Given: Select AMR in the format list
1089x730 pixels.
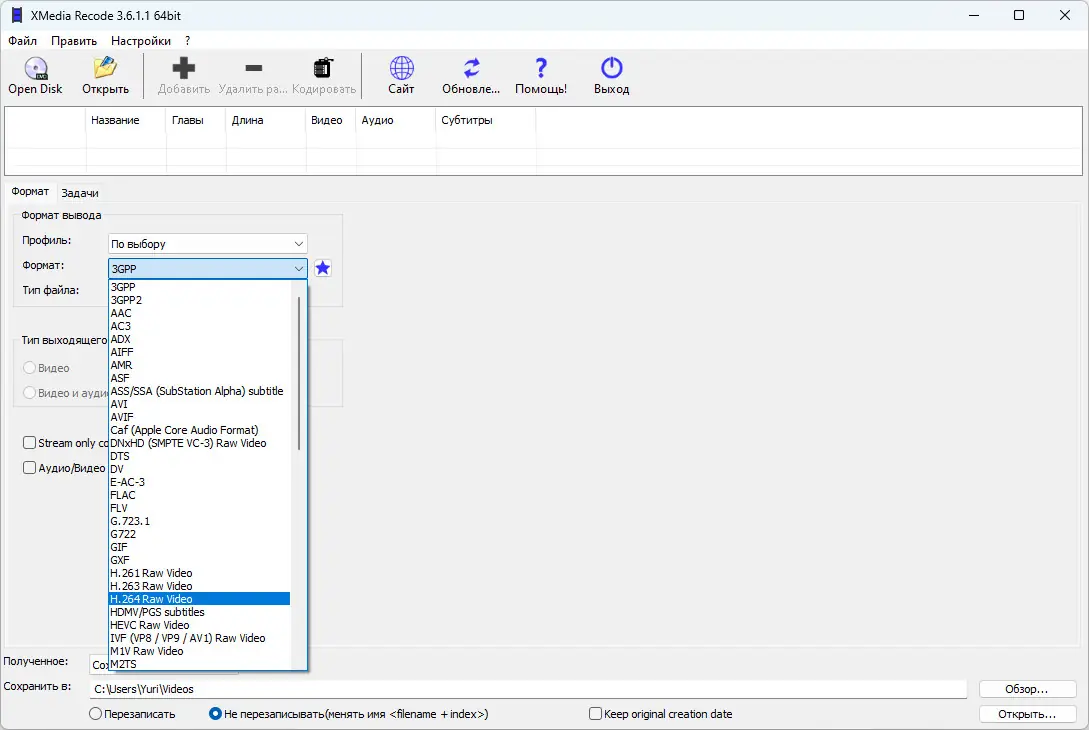Looking at the screenshot, I should (199, 365).
